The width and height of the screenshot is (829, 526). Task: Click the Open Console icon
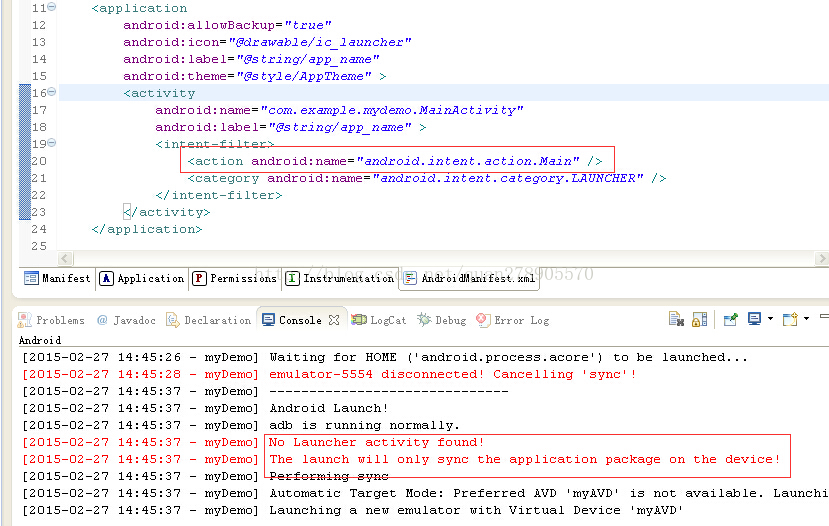tap(790, 319)
